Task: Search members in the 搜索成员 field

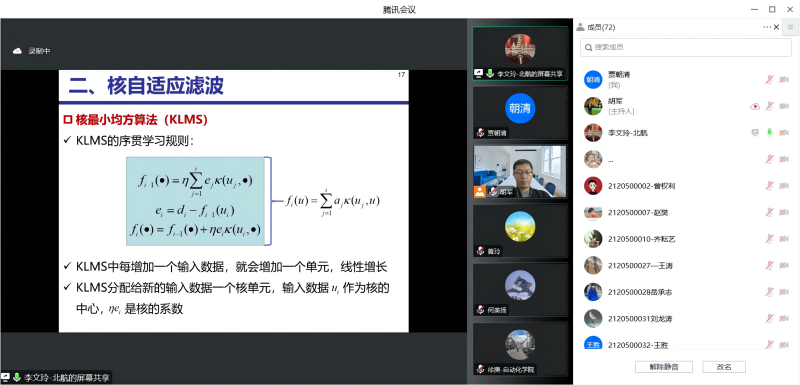Action: click(x=686, y=47)
